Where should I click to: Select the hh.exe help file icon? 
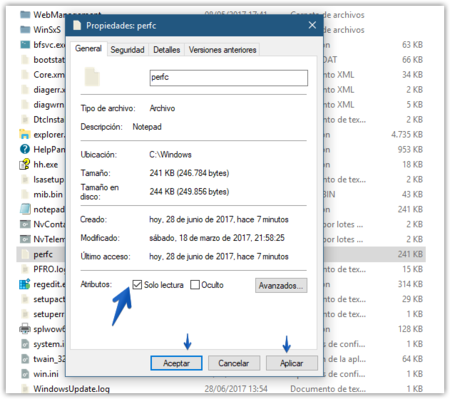point(25,164)
